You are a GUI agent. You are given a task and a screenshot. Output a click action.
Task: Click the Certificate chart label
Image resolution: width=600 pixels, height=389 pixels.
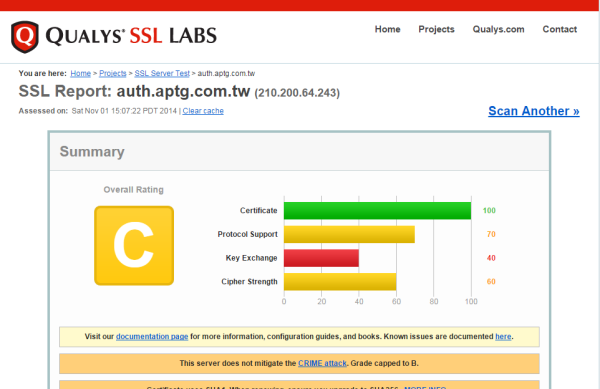point(258,211)
